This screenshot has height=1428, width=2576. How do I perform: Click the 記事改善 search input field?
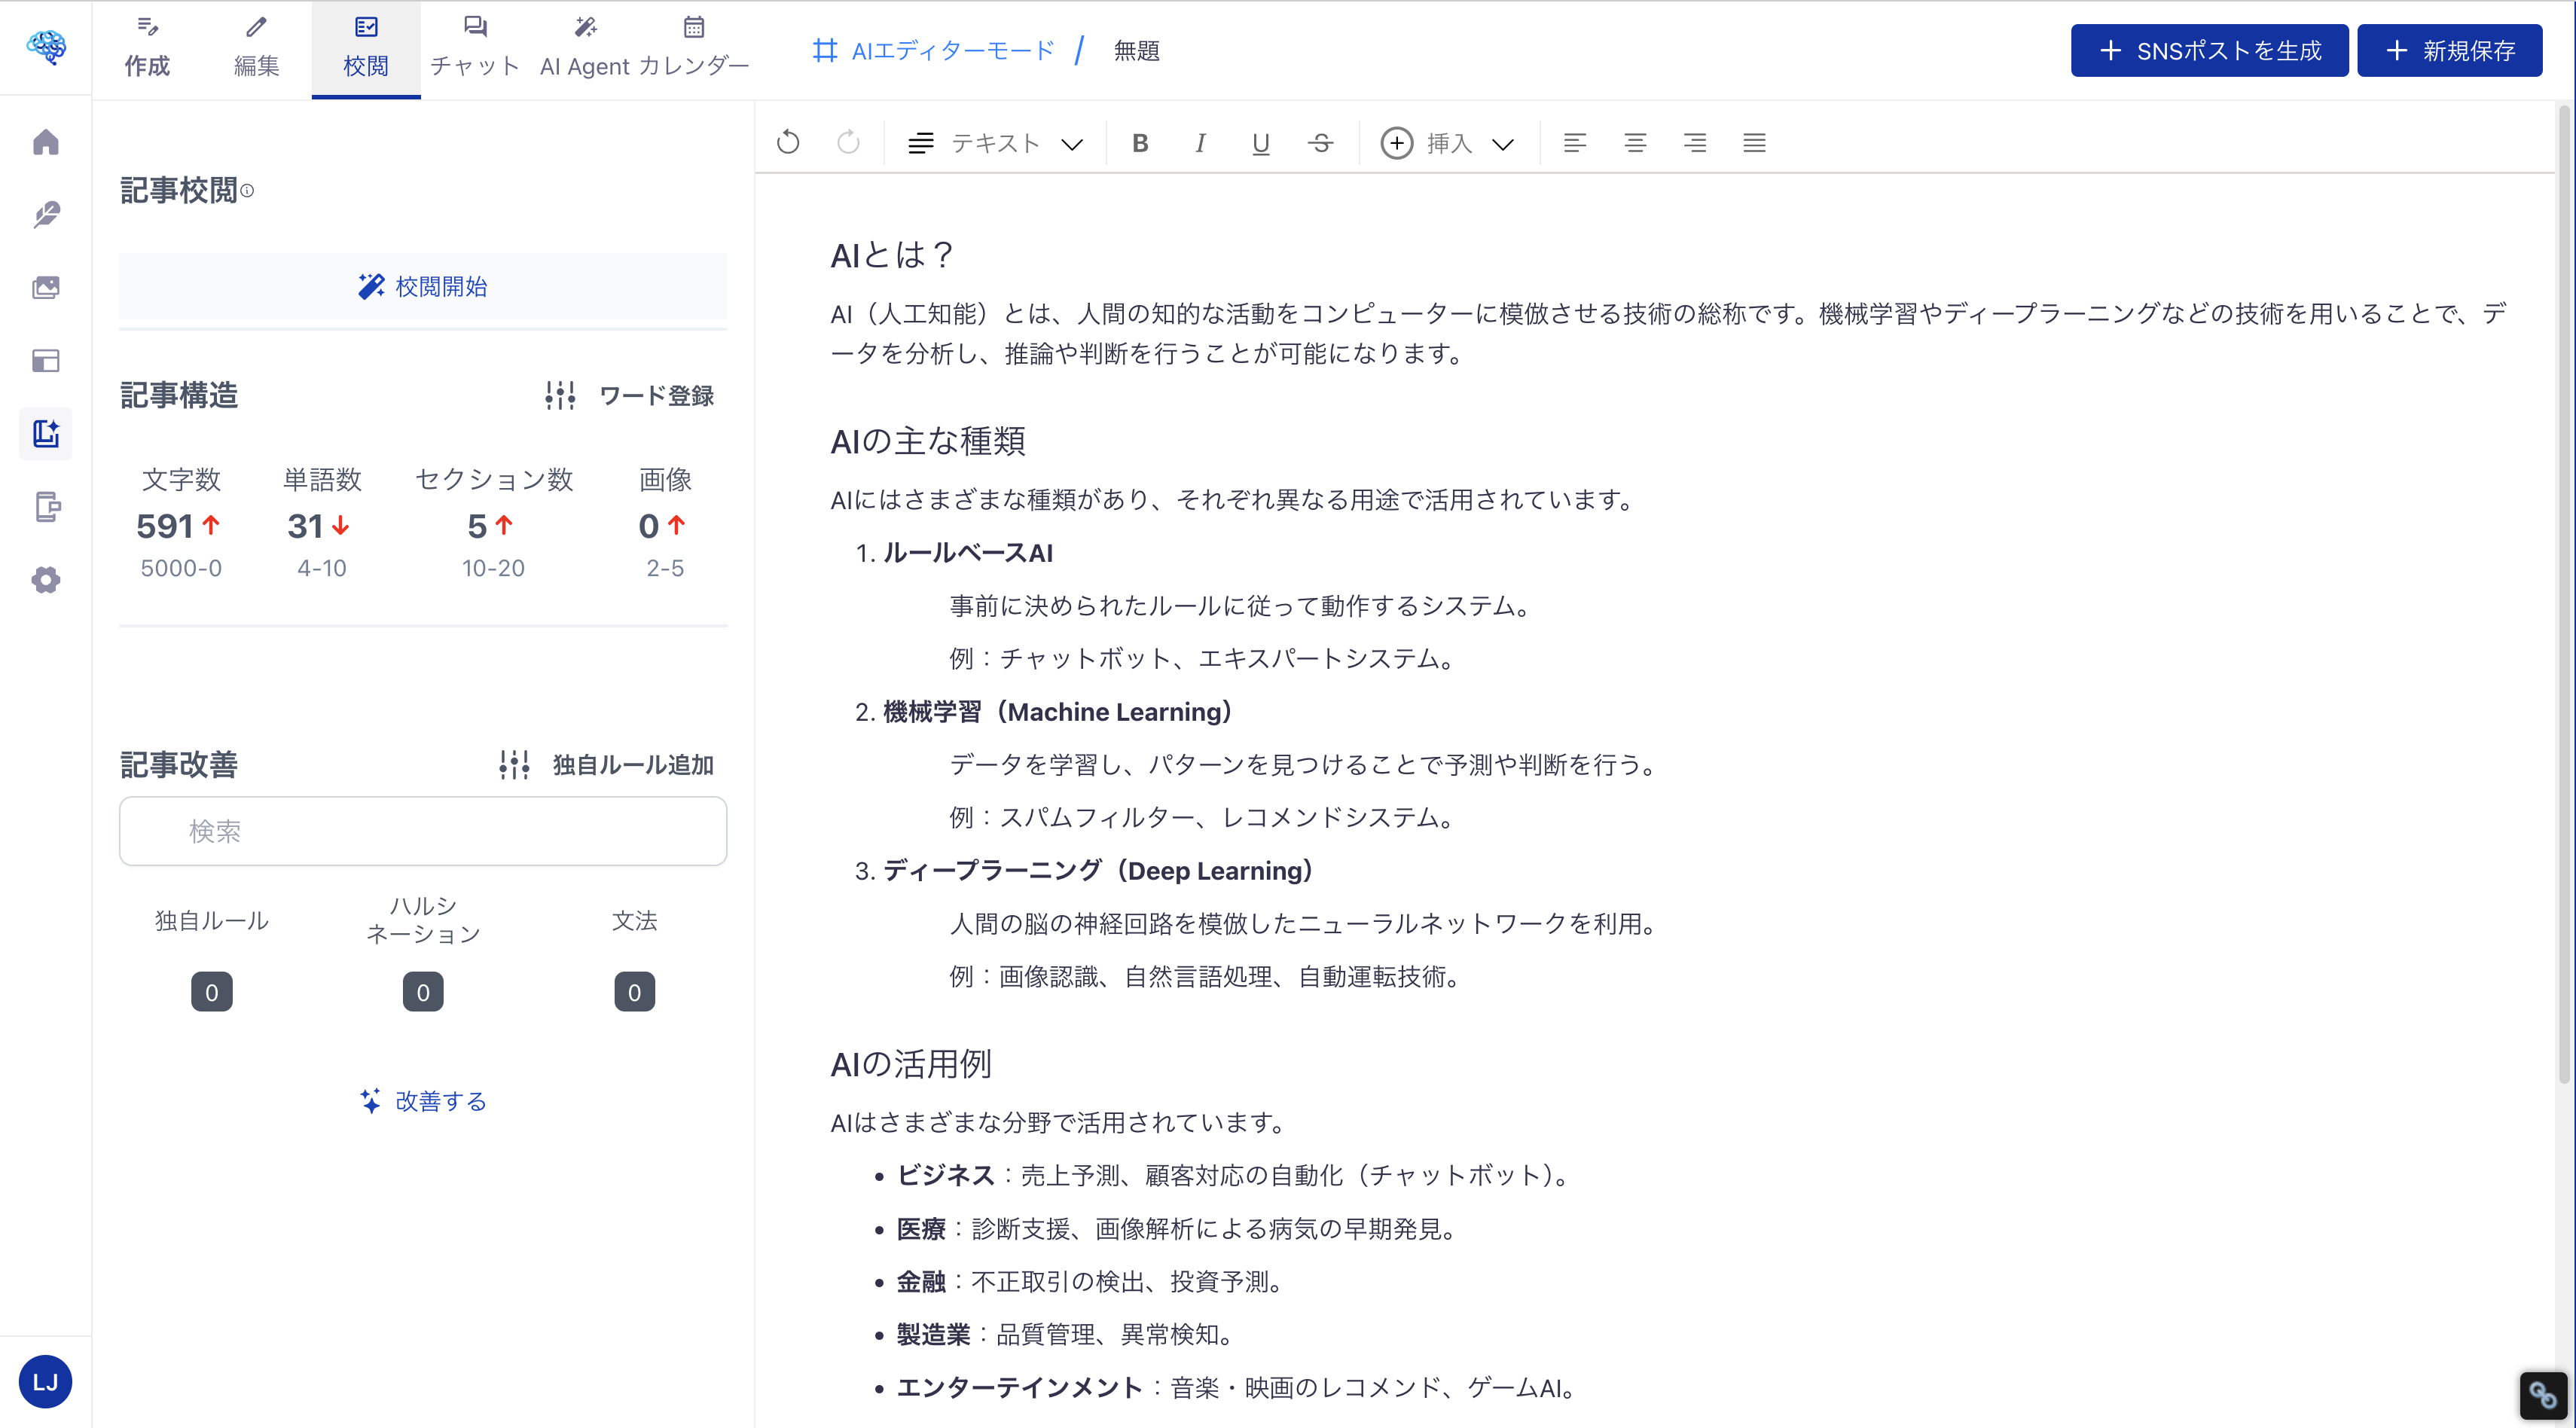tap(422, 831)
